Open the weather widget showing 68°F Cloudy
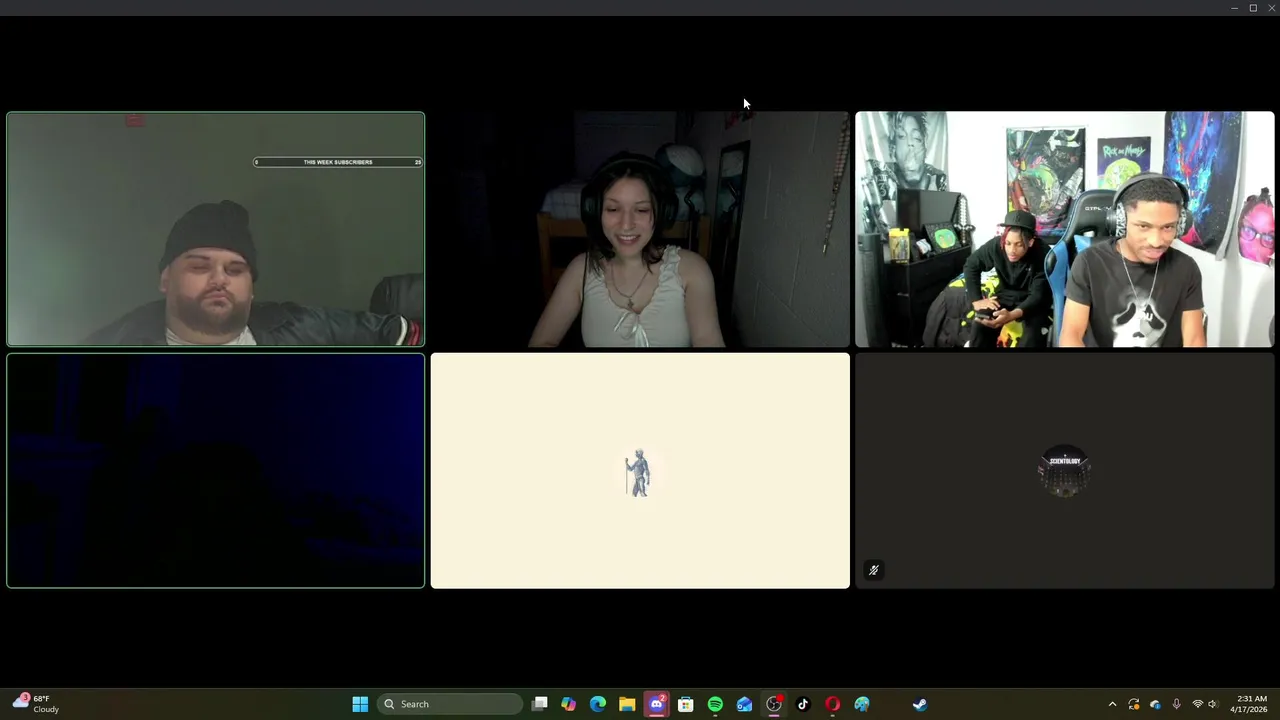 (36, 704)
